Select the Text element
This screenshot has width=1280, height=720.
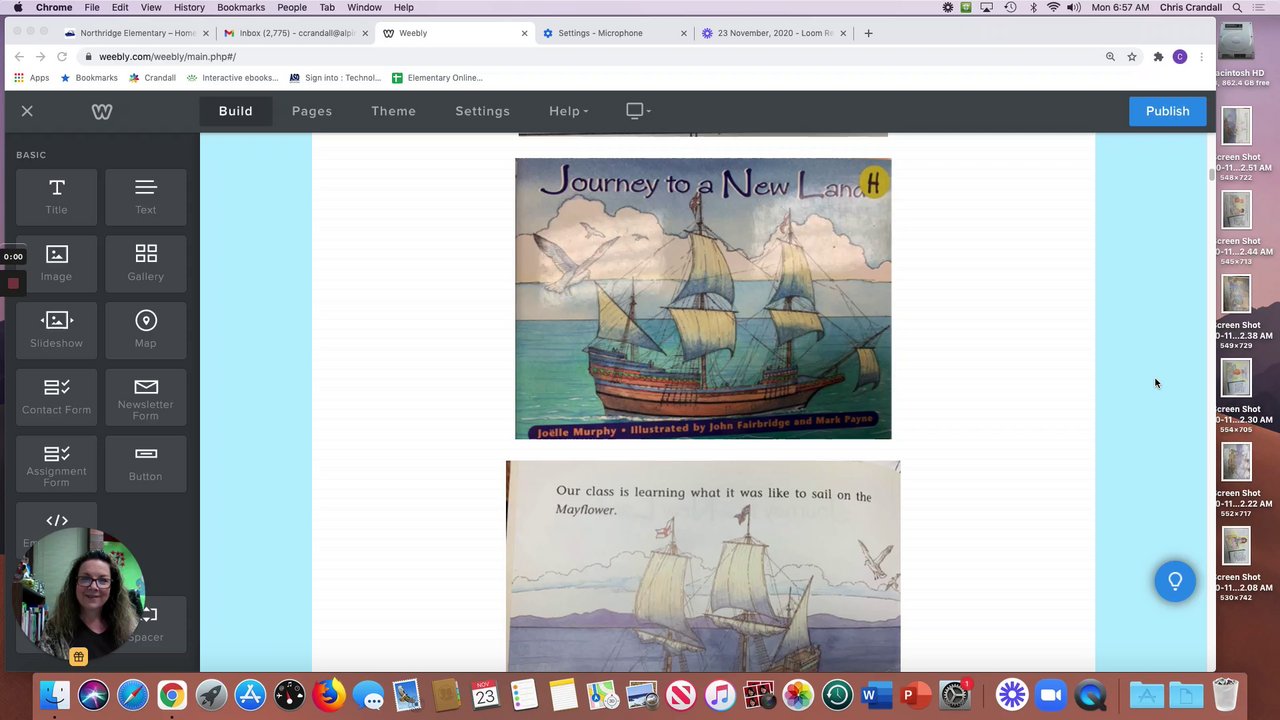click(145, 196)
